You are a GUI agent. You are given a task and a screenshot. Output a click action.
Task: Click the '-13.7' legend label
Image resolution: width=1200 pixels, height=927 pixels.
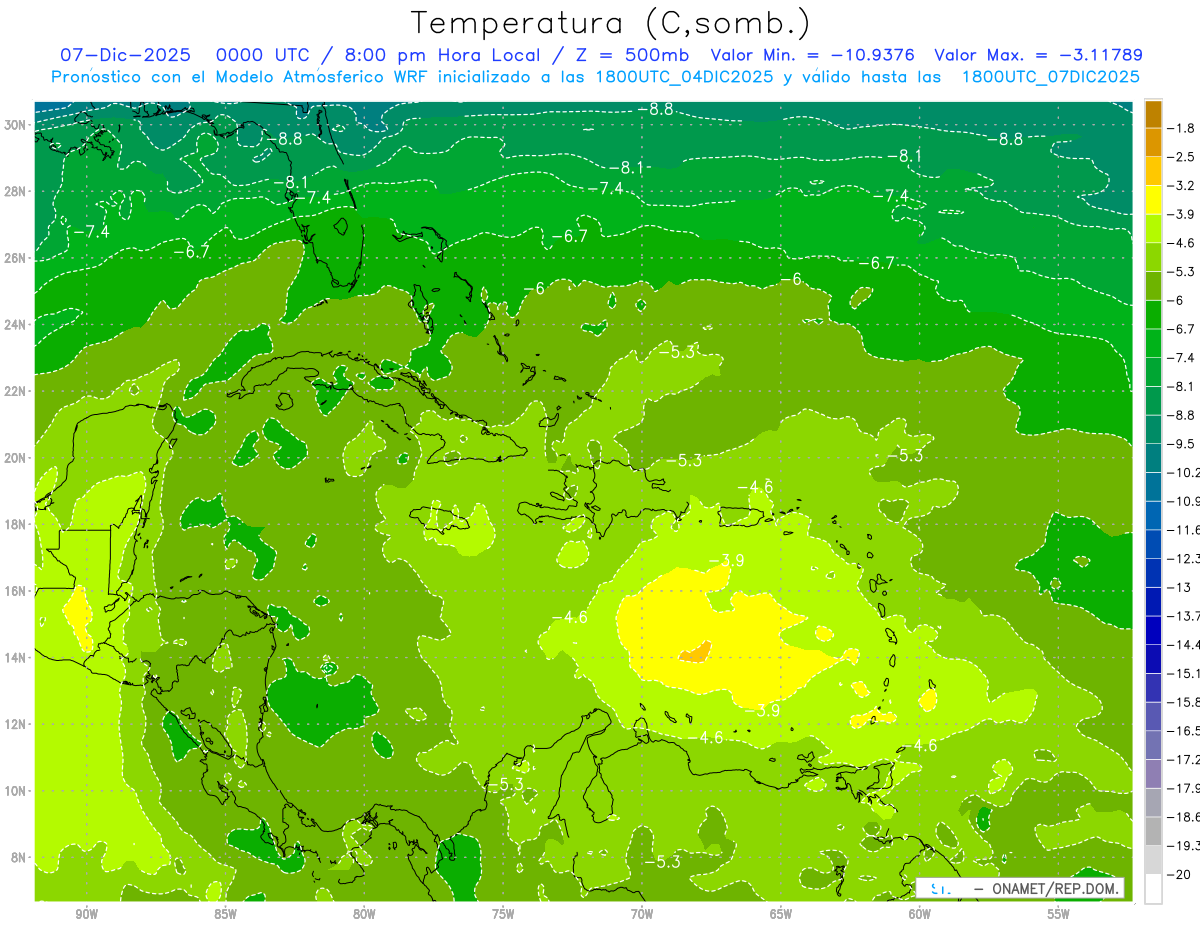point(1186,616)
